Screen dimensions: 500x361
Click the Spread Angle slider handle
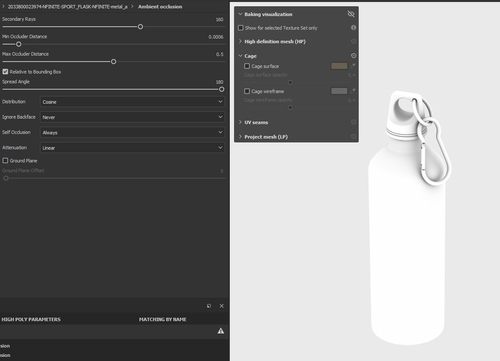(x=222, y=89)
